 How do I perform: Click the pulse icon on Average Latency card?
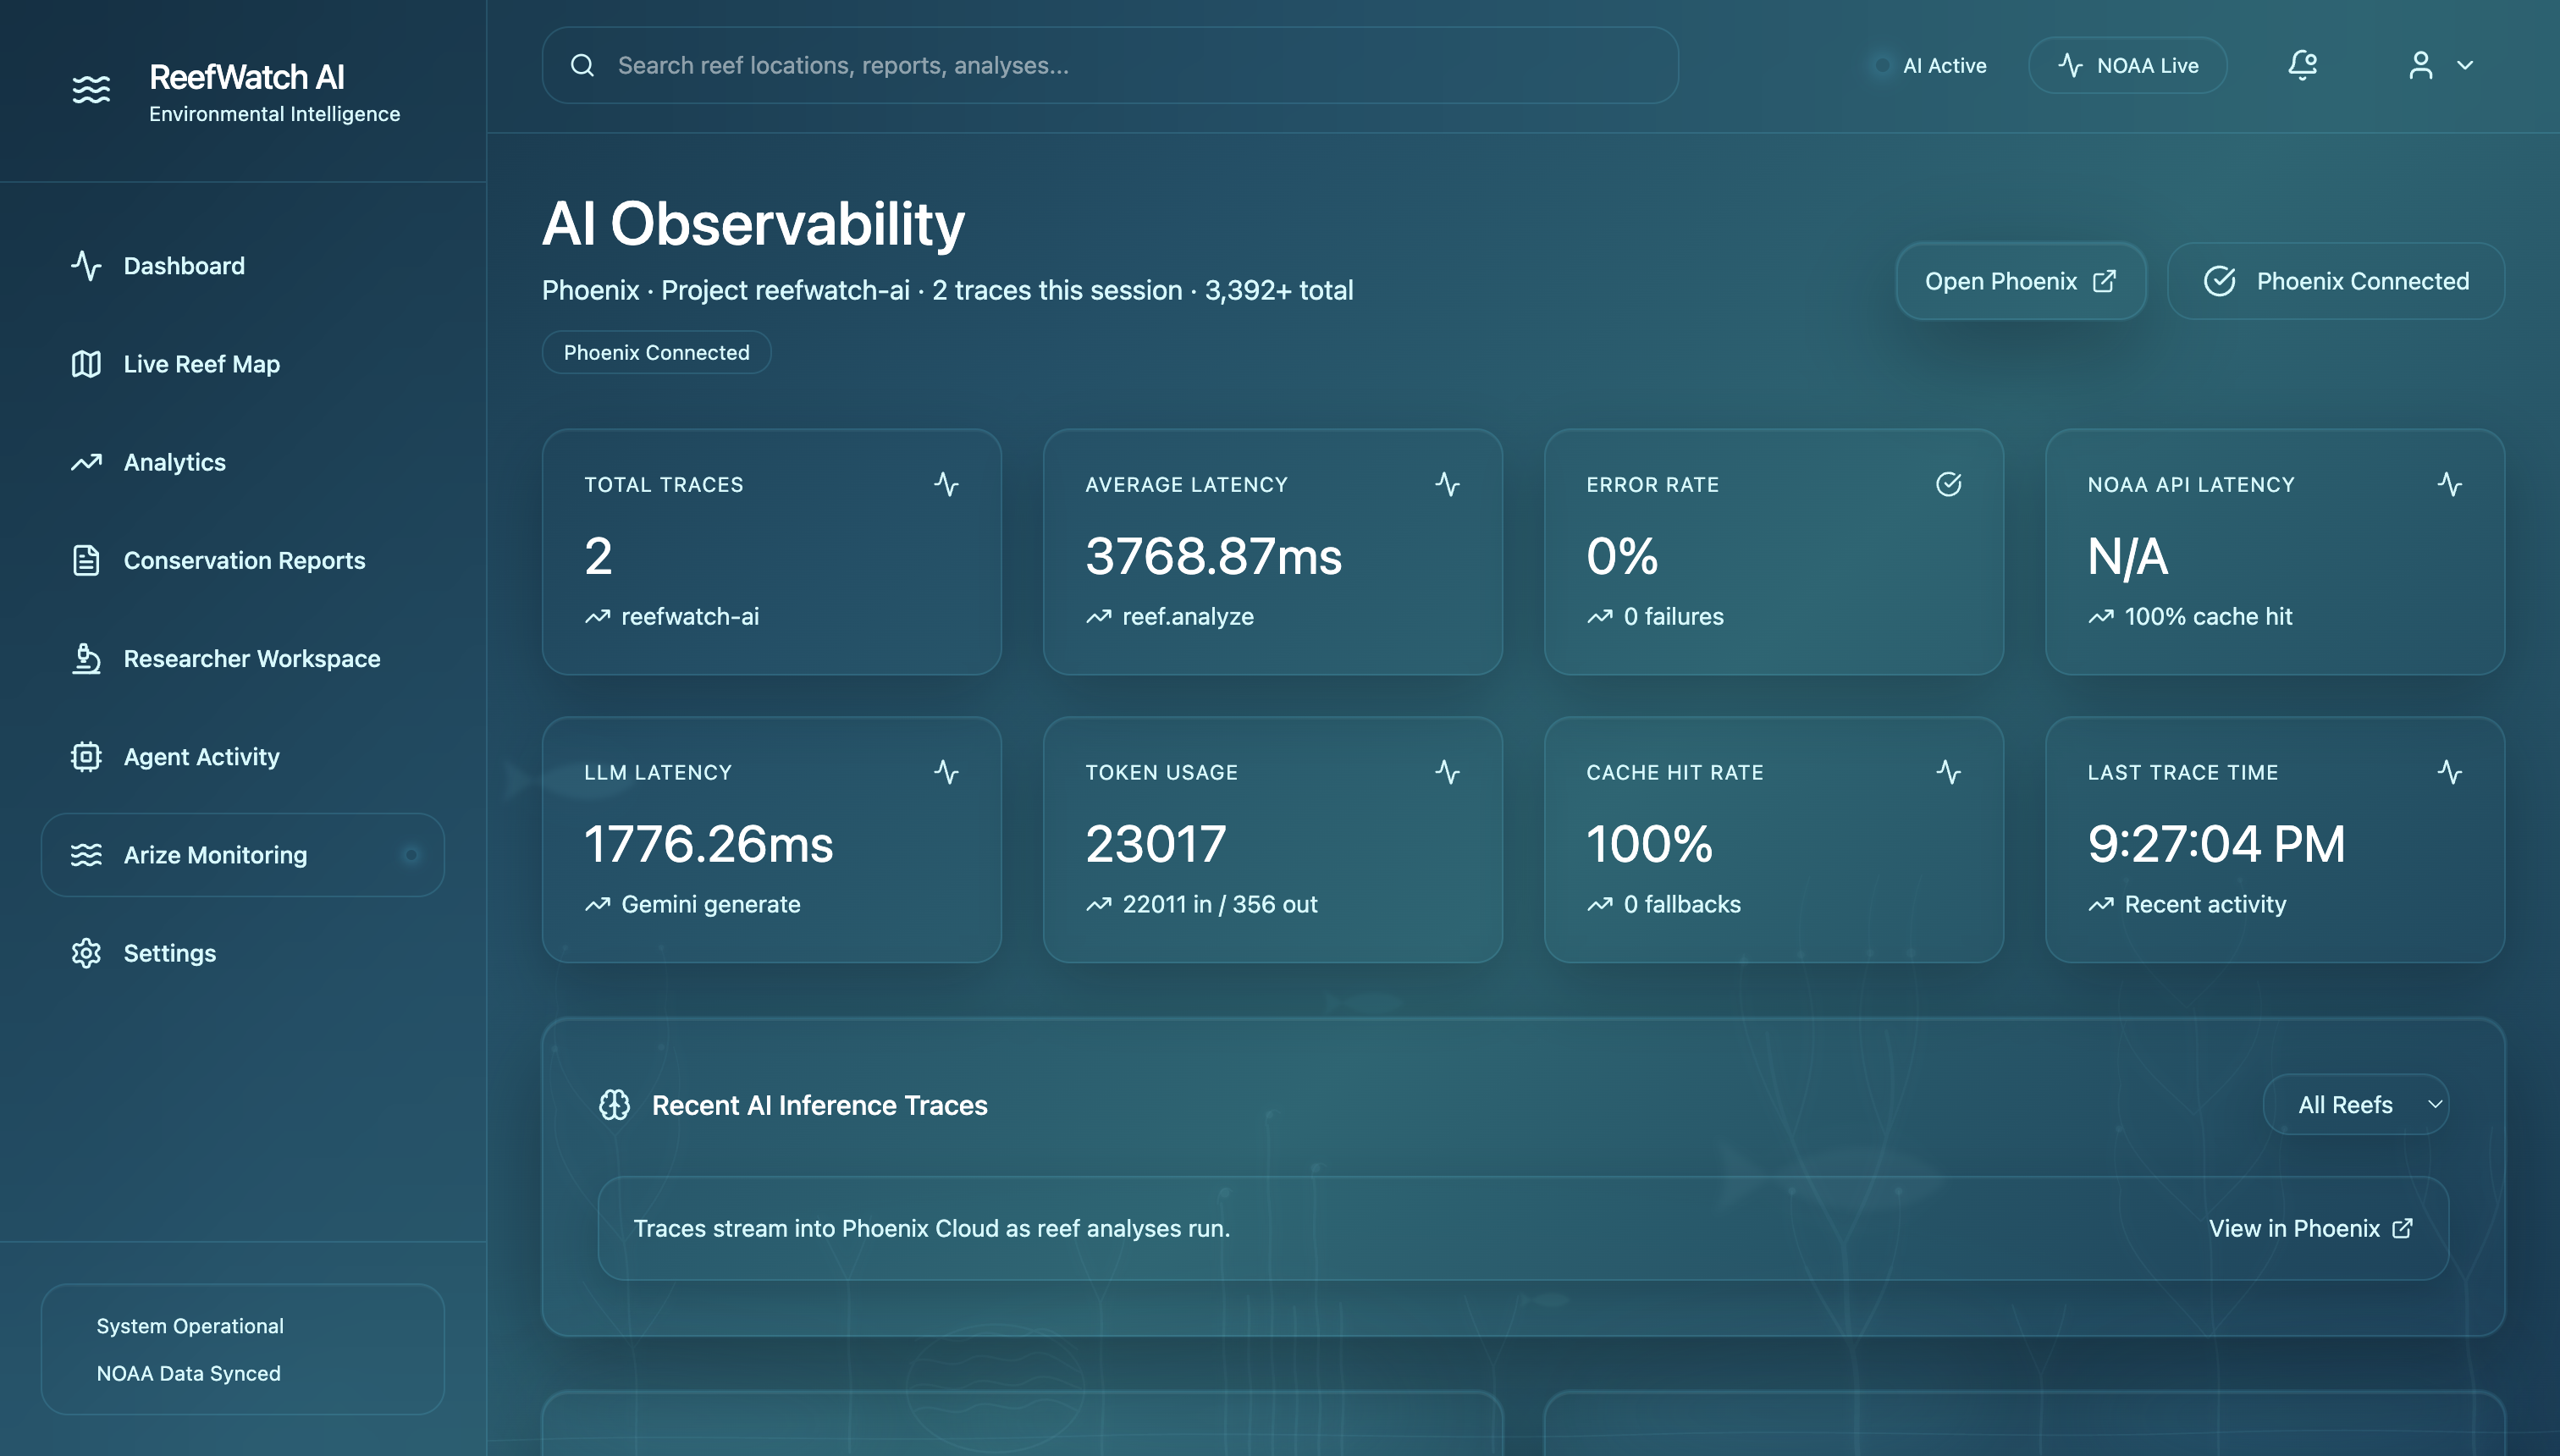[1447, 484]
